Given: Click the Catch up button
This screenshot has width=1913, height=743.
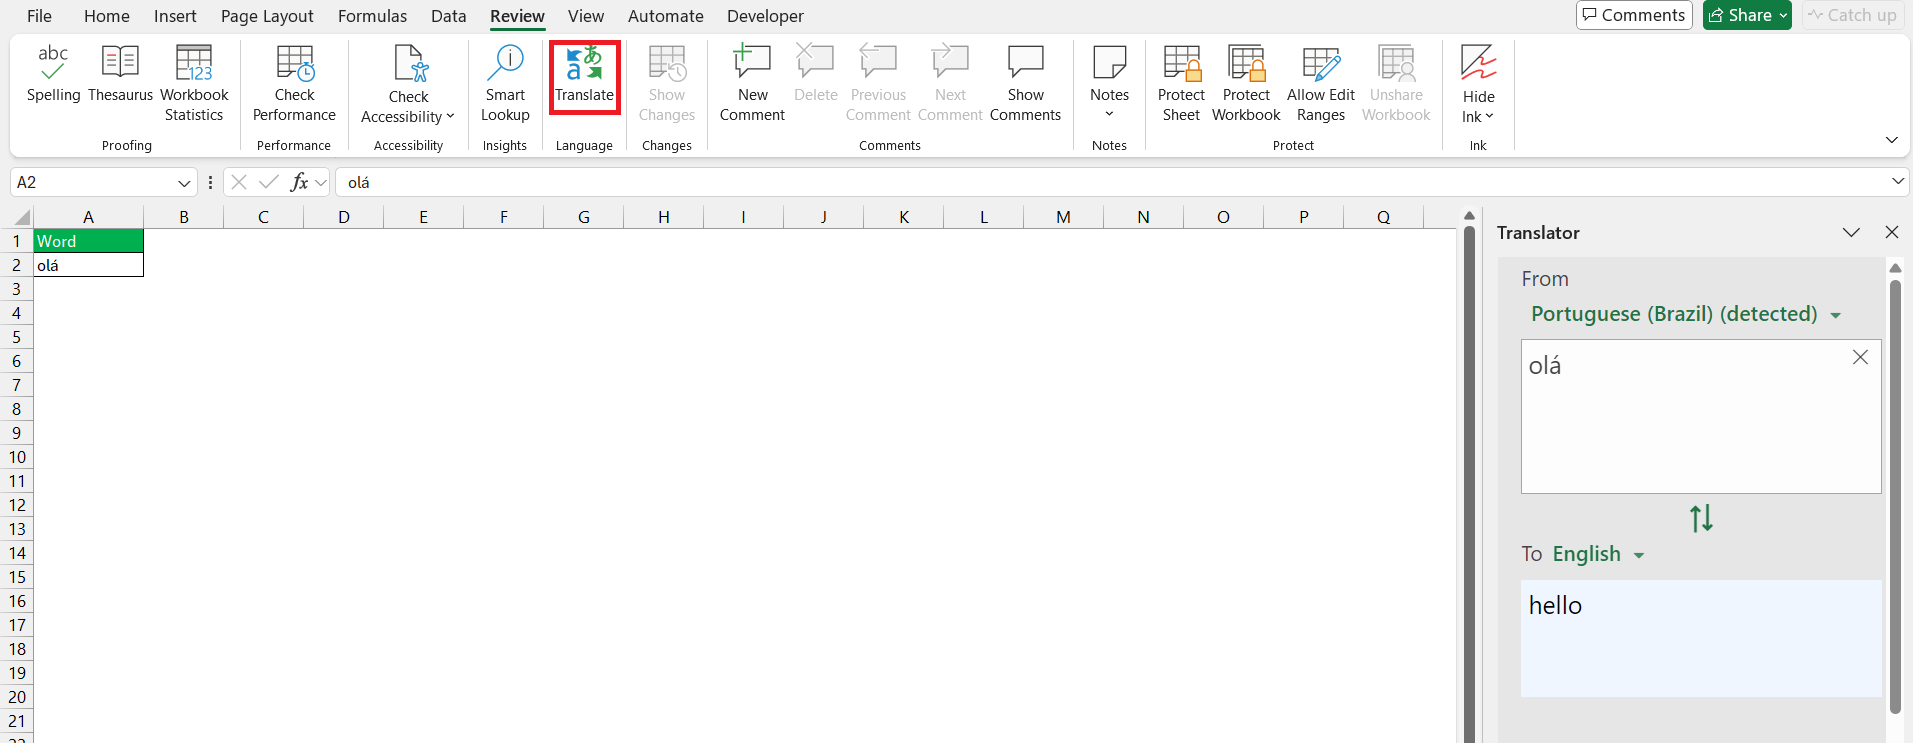Looking at the screenshot, I should (x=1852, y=15).
